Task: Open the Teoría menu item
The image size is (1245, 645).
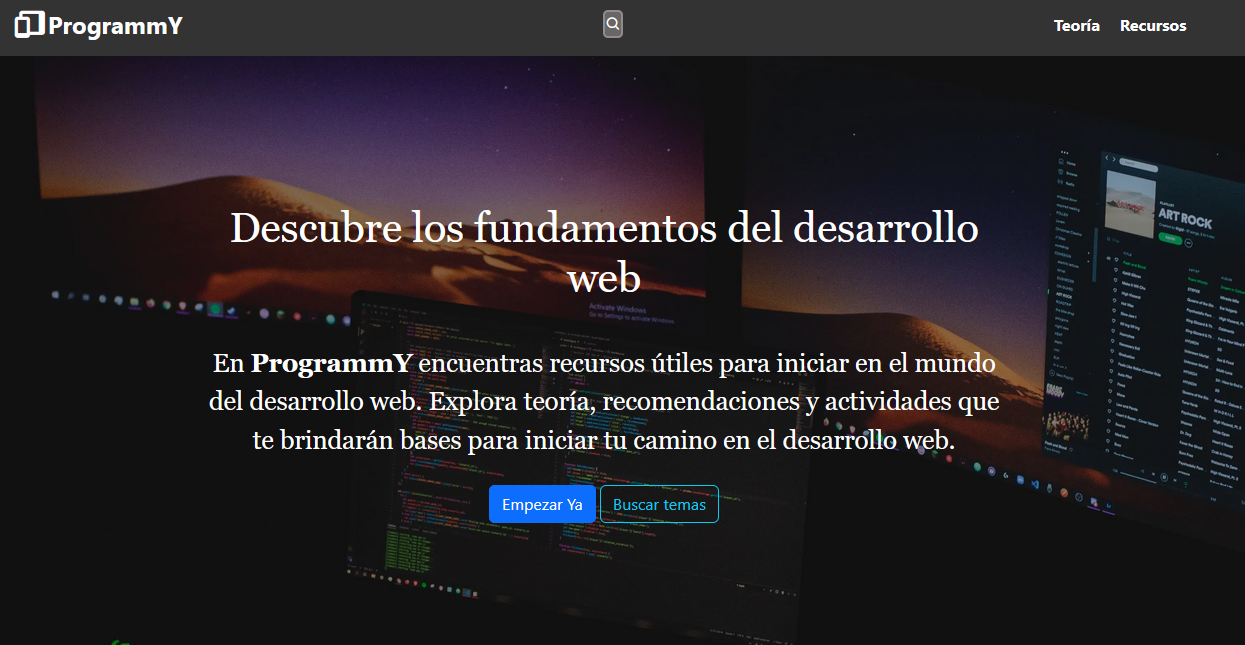Action: tap(1076, 26)
